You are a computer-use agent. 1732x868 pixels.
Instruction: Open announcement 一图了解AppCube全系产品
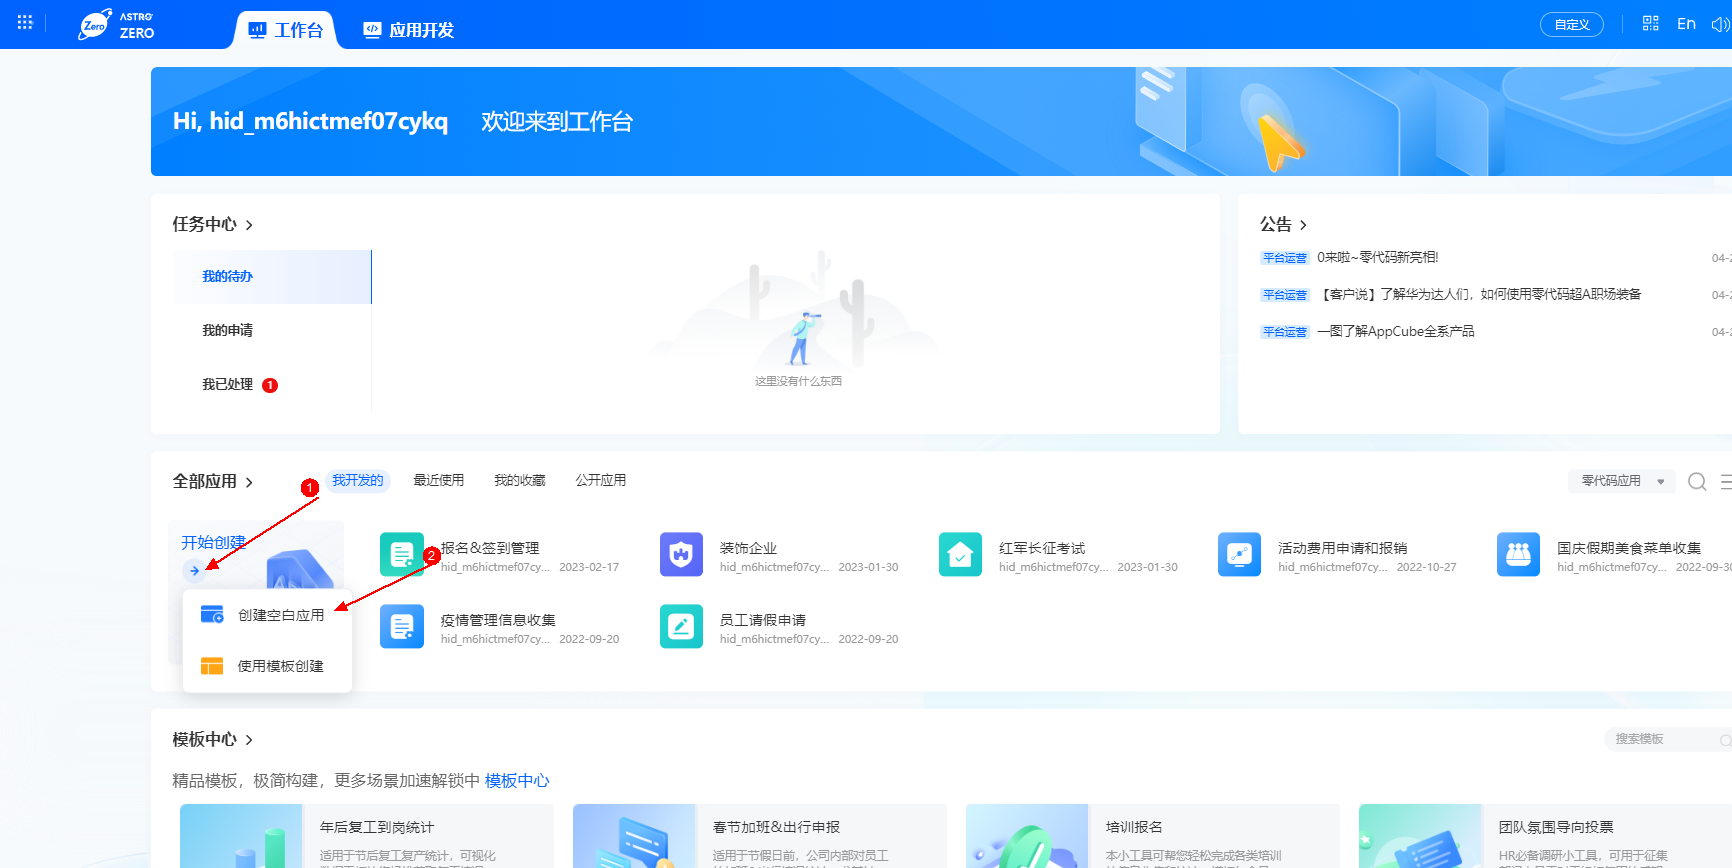(1395, 331)
